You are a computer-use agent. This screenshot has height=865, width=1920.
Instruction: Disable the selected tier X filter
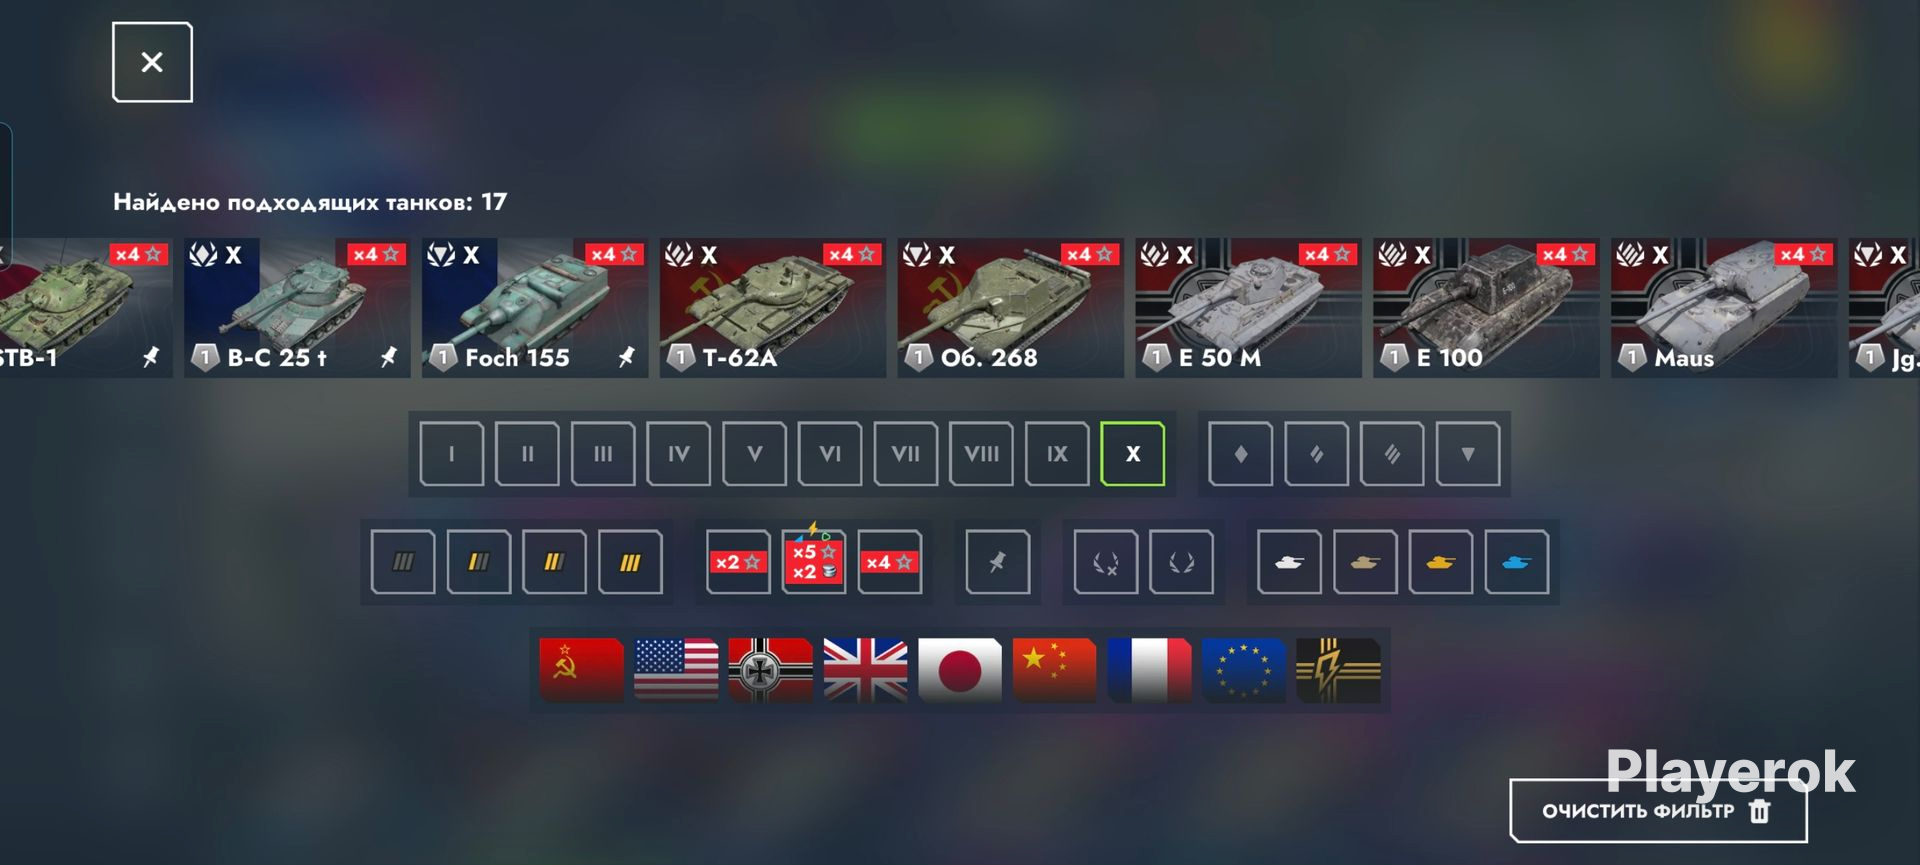pyautogui.click(x=1132, y=454)
